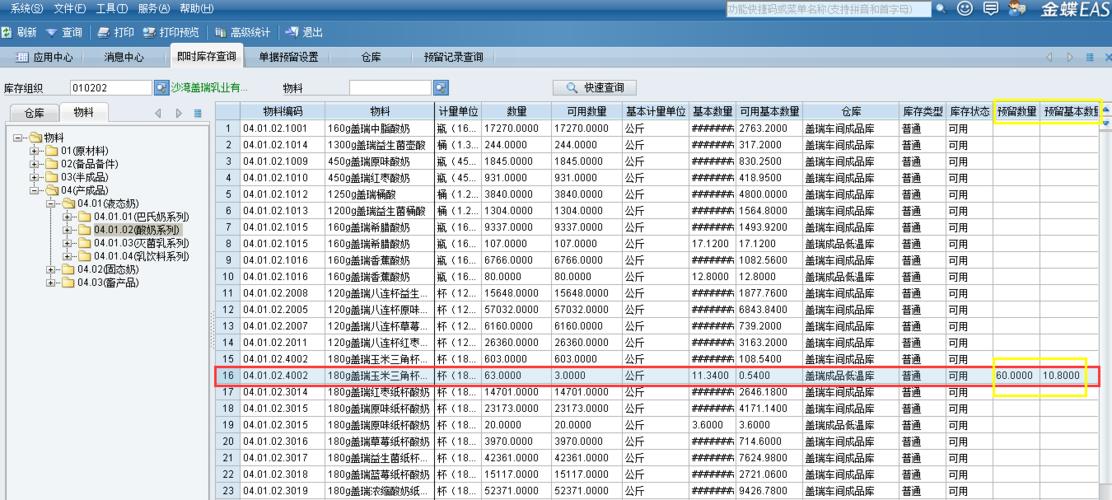This screenshot has width=1112, height=500.
Task: Collapse the 04(产成品) tree node
Action: pos(34,191)
